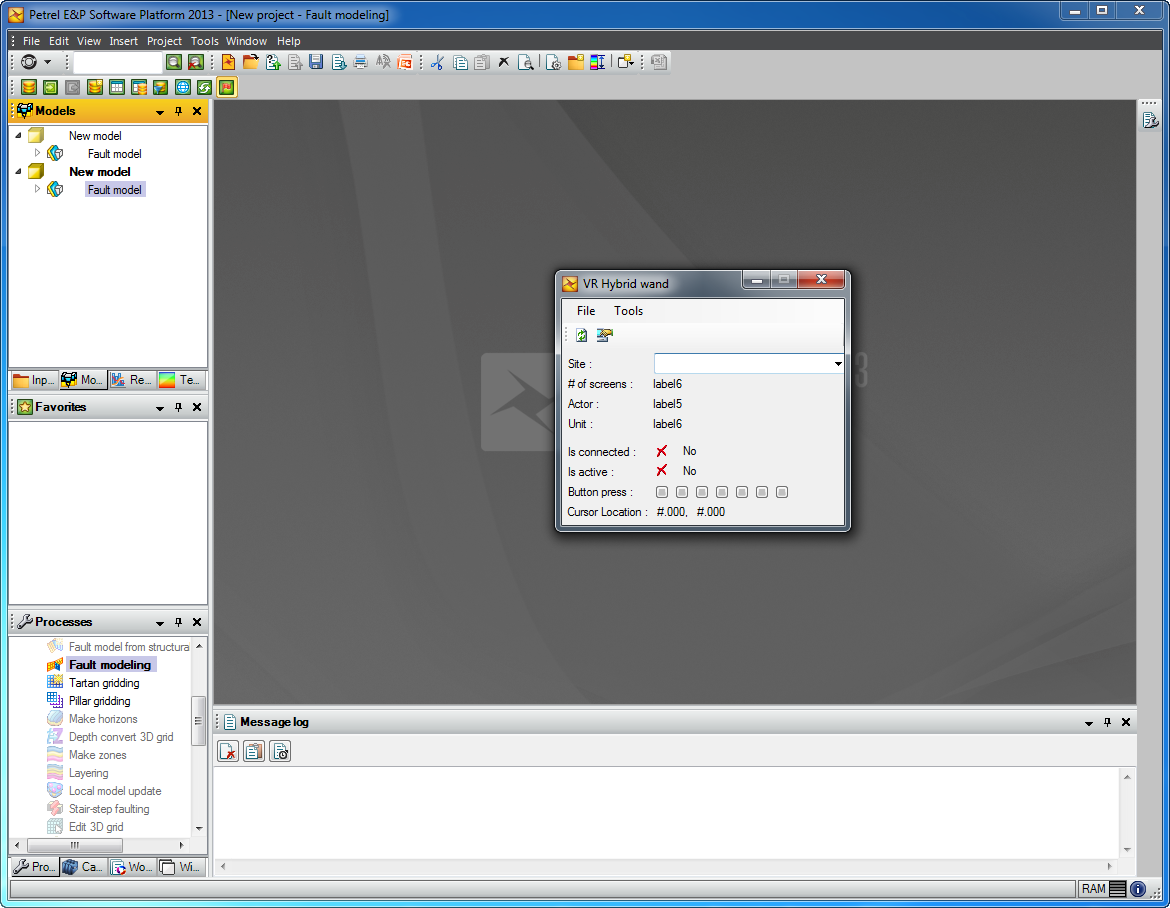
Task: Open the Models panel dropdown arrow
Action: (x=160, y=112)
